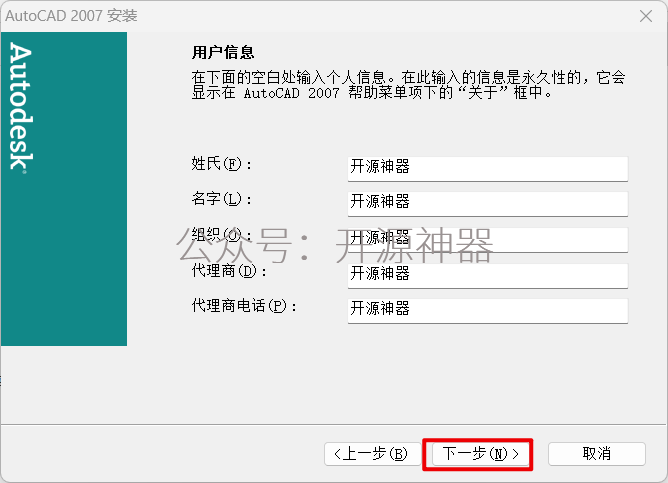This screenshot has height=483, width=668.
Task: Cancel installation with 取消 button
Action: pyautogui.click(x=596, y=454)
